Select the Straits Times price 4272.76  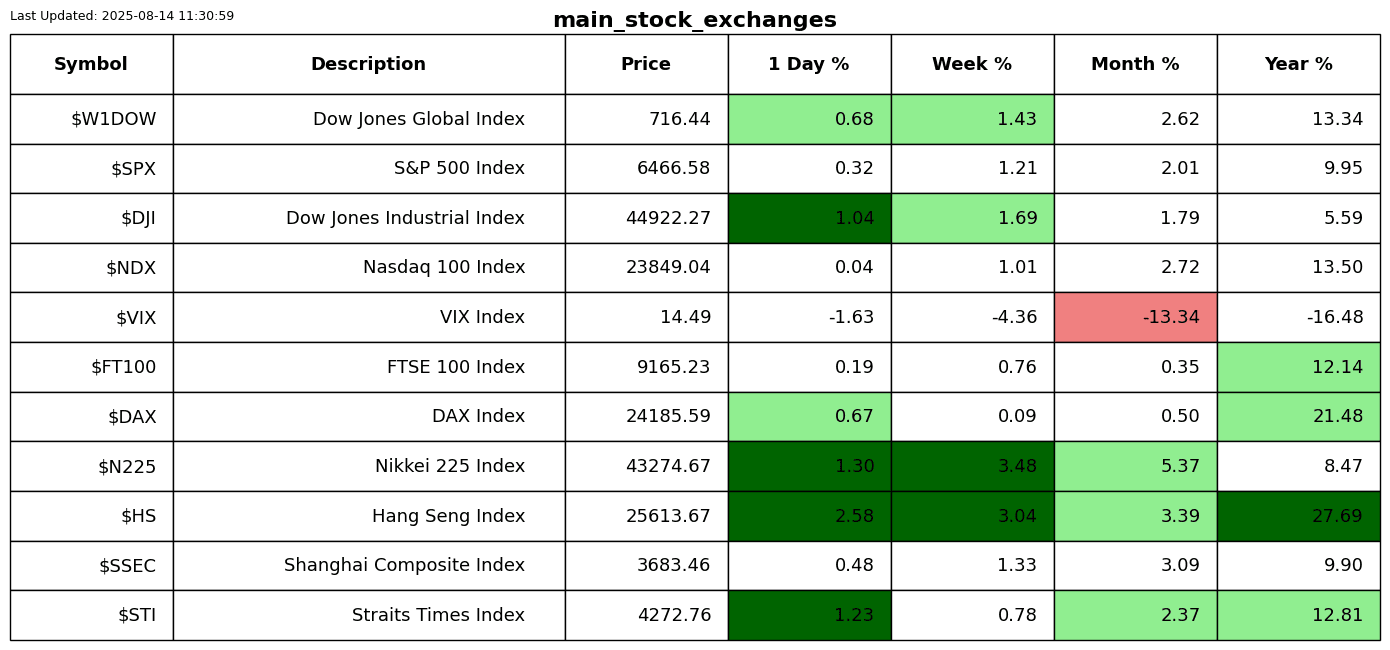coord(674,616)
